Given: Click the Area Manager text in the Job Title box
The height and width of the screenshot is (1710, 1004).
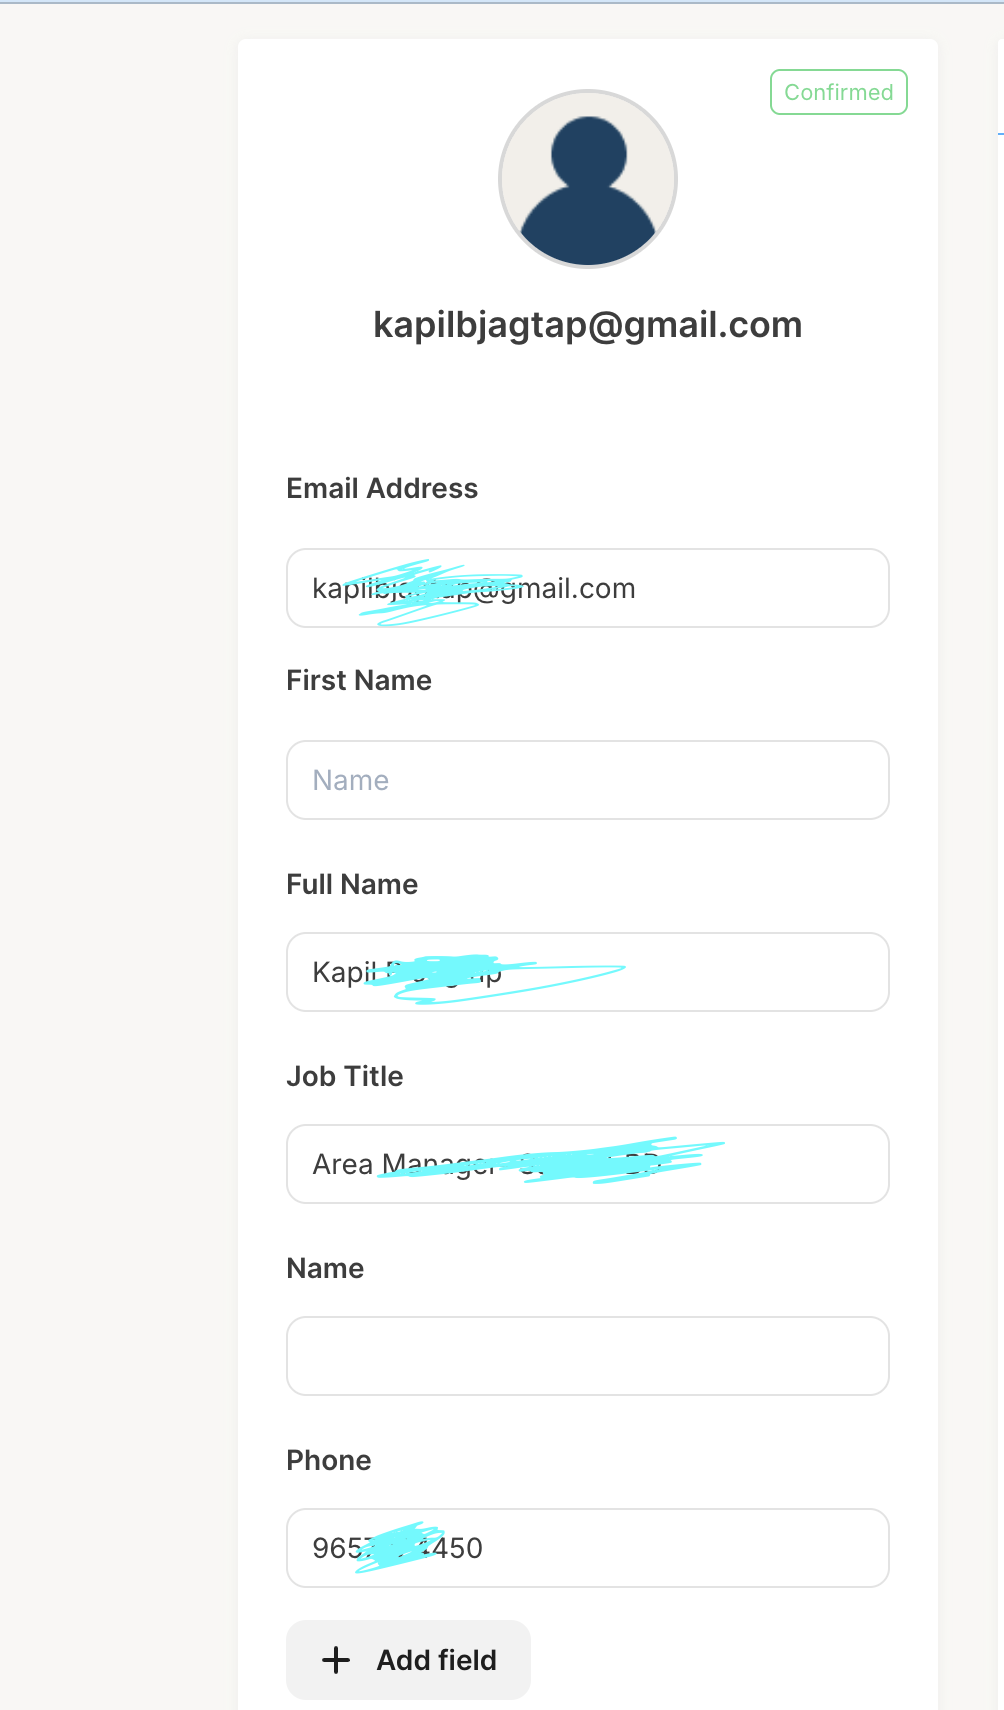Looking at the screenshot, I should 403,1164.
